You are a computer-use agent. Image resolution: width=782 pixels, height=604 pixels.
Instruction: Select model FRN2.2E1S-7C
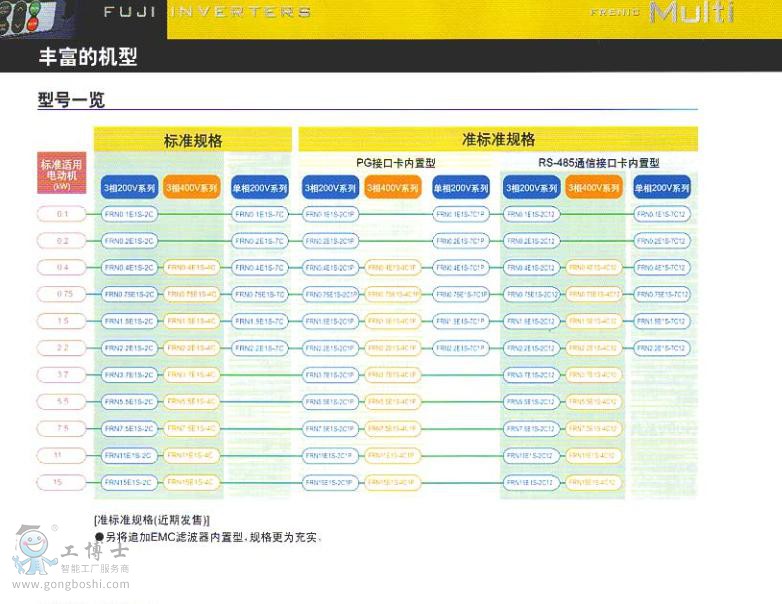pos(260,348)
